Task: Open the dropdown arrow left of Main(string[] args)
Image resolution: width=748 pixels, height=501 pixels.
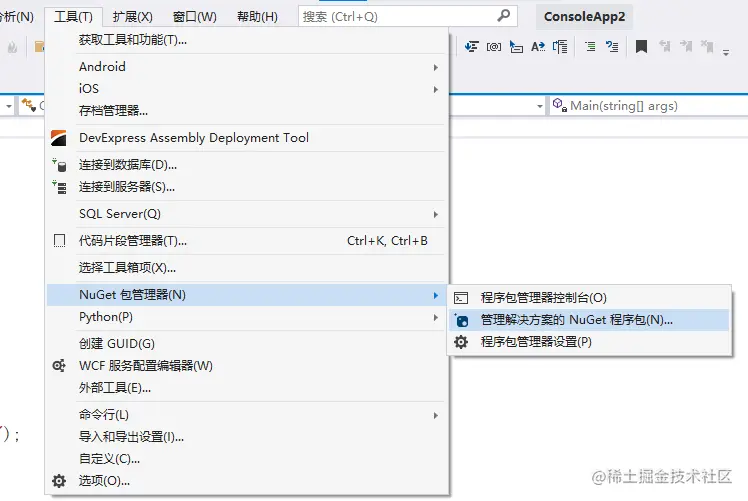Action: click(540, 106)
